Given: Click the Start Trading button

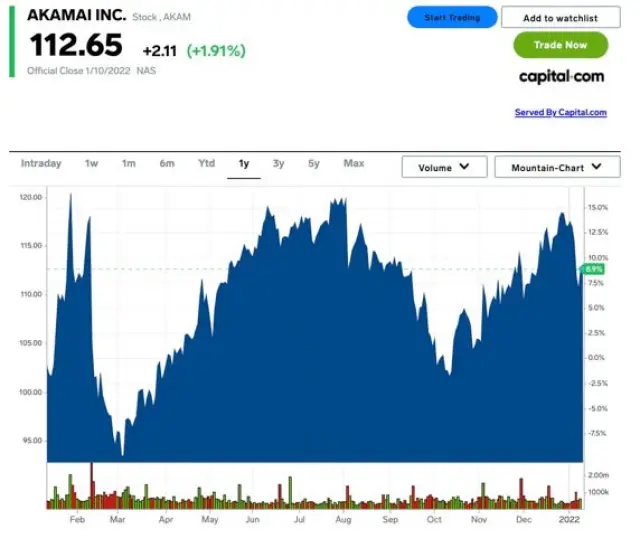Looking at the screenshot, I should pyautogui.click(x=451, y=18).
